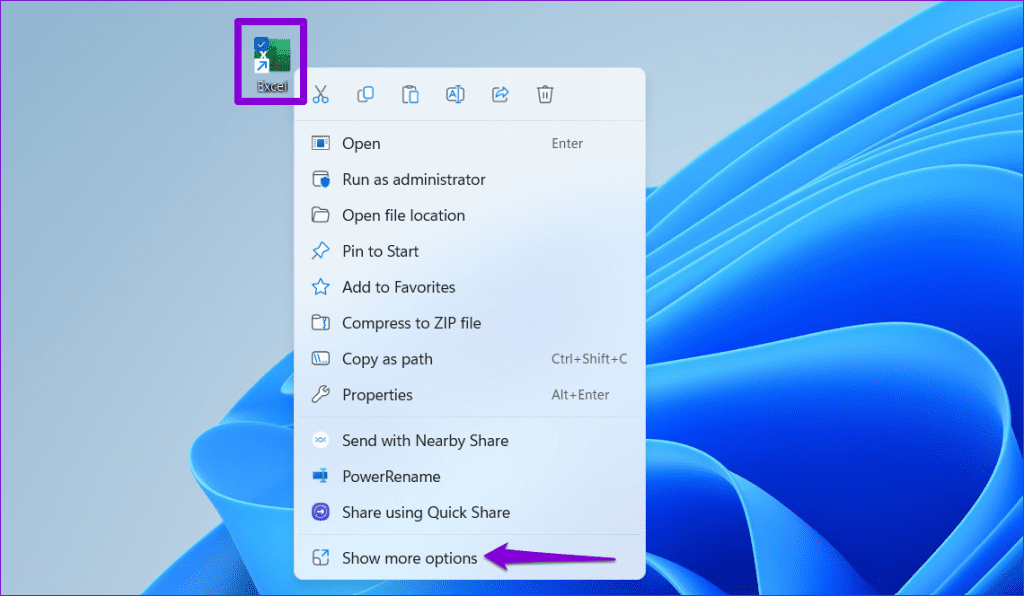Select the Excel desktop shortcut icon

click(x=272, y=64)
